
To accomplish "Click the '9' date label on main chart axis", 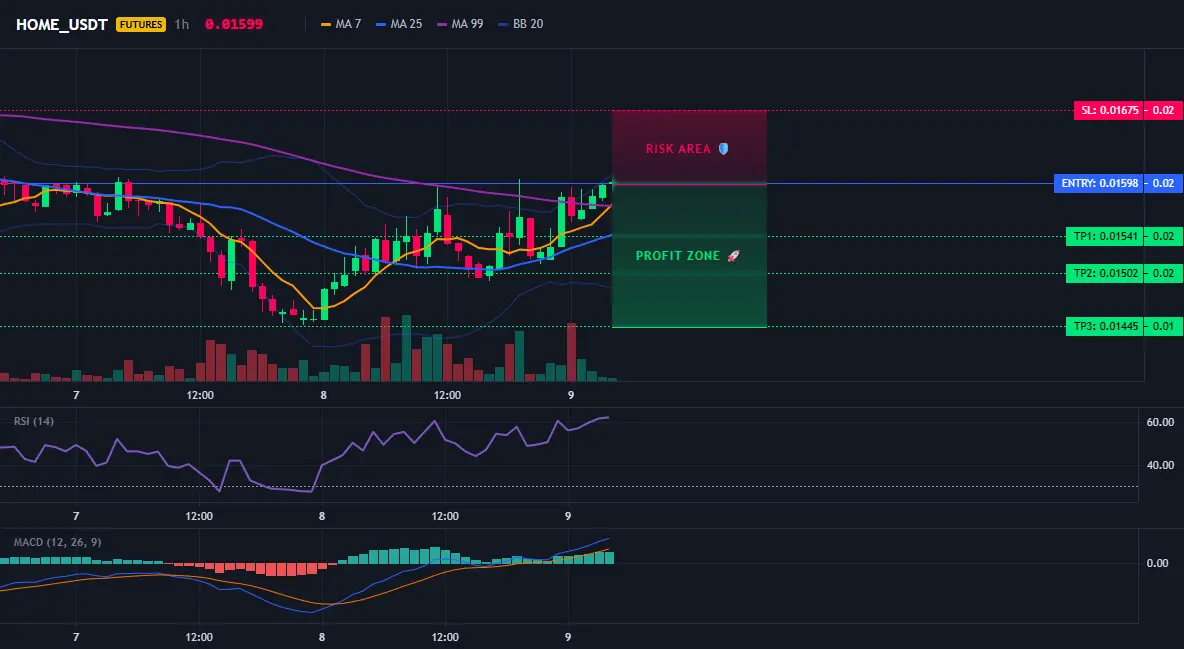I will pos(570,395).
